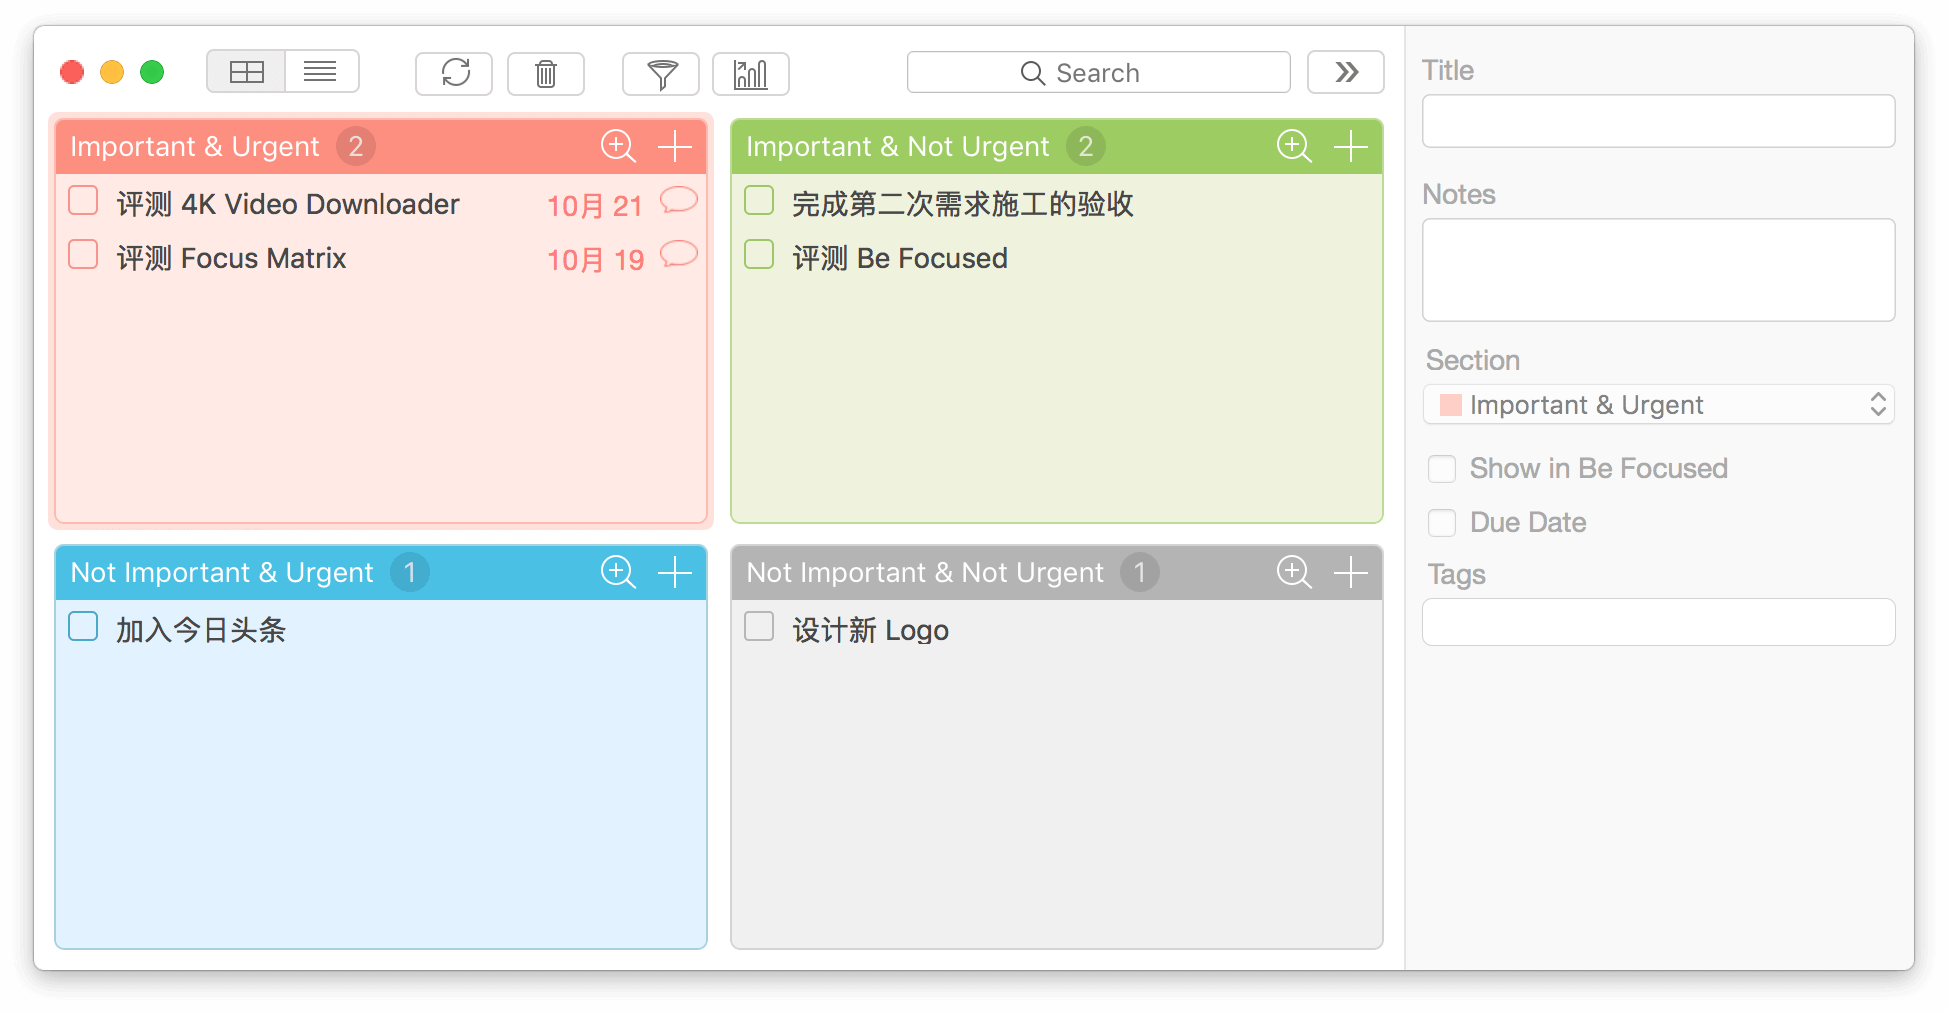Image resolution: width=1948 pixels, height=1012 pixels.
Task: Select the Important & Urgent header title
Action: click(195, 147)
